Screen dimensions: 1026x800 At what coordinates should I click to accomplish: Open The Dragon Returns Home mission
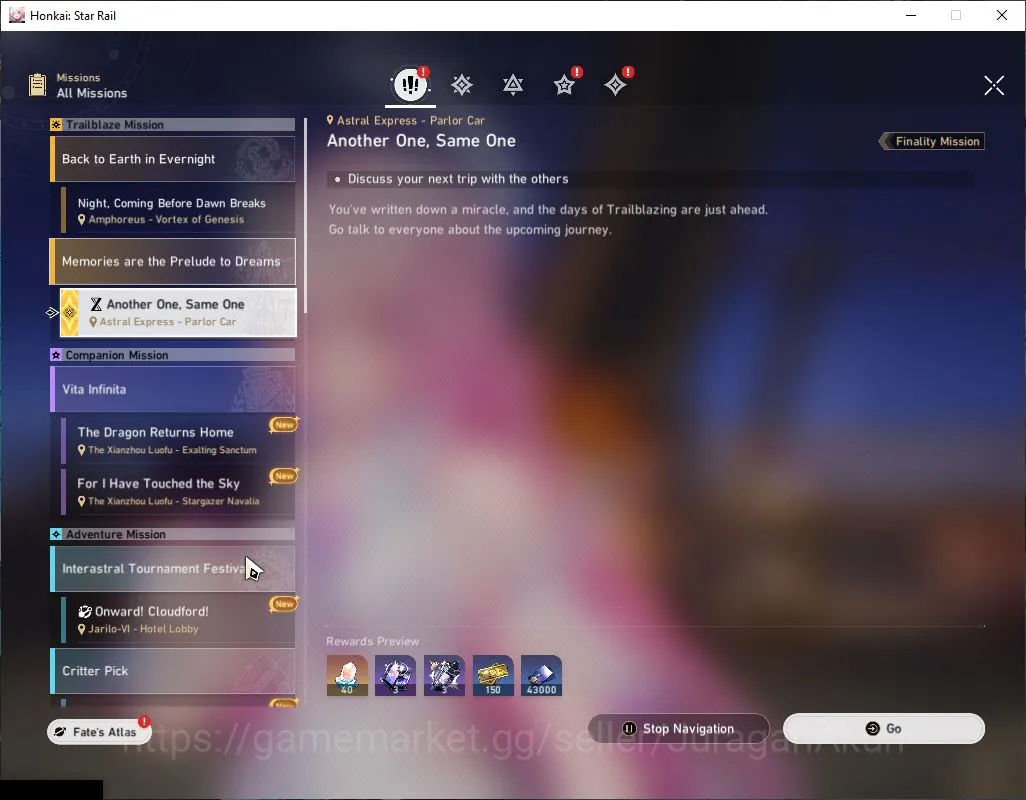tap(178, 440)
